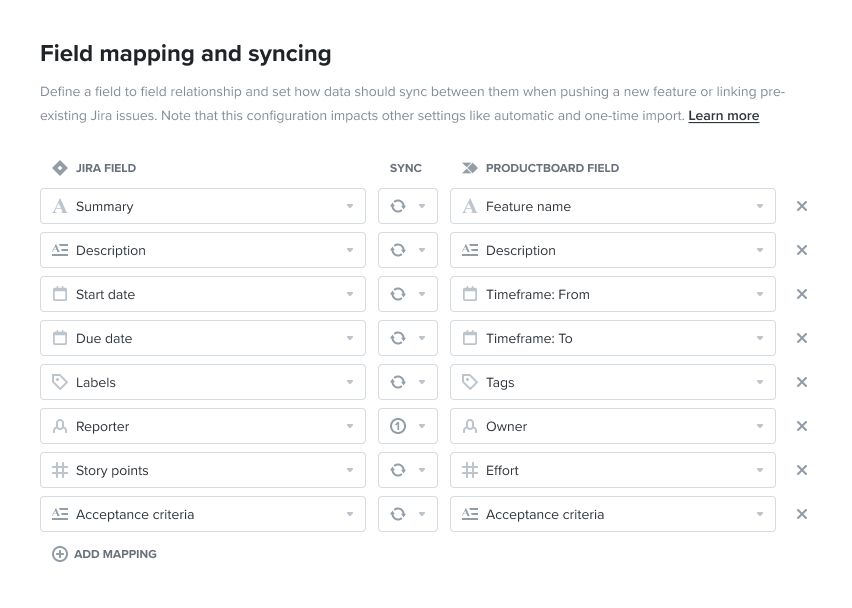
Task: Click the plus icon beside Add Mapping
Action: [x=60, y=554]
